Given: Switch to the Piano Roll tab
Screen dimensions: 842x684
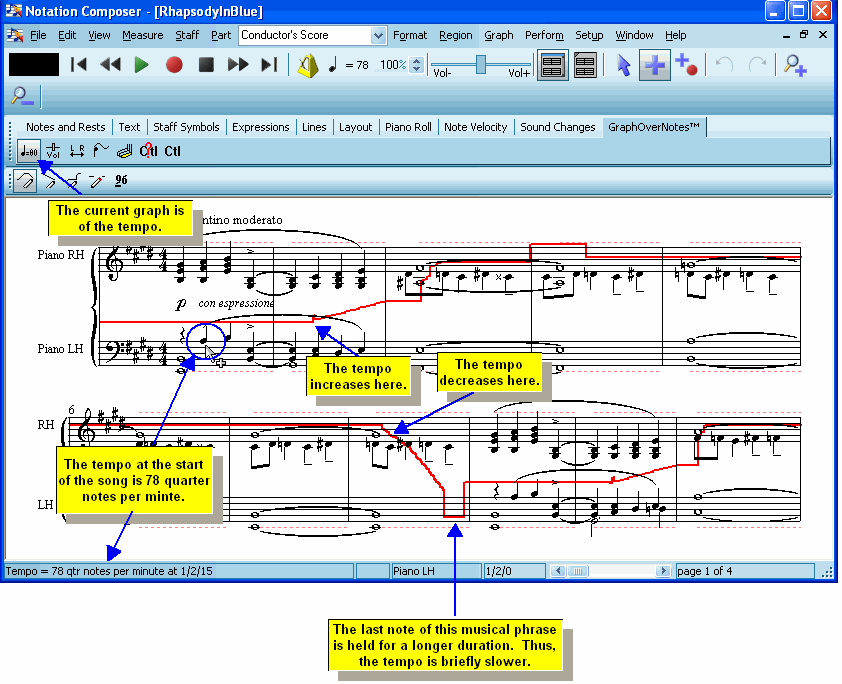Looking at the screenshot, I should (x=408, y=127).
